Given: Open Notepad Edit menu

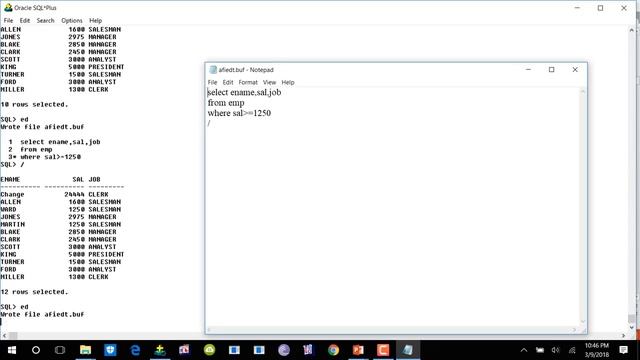Looking at the screenshot, I should pos(228,82).
